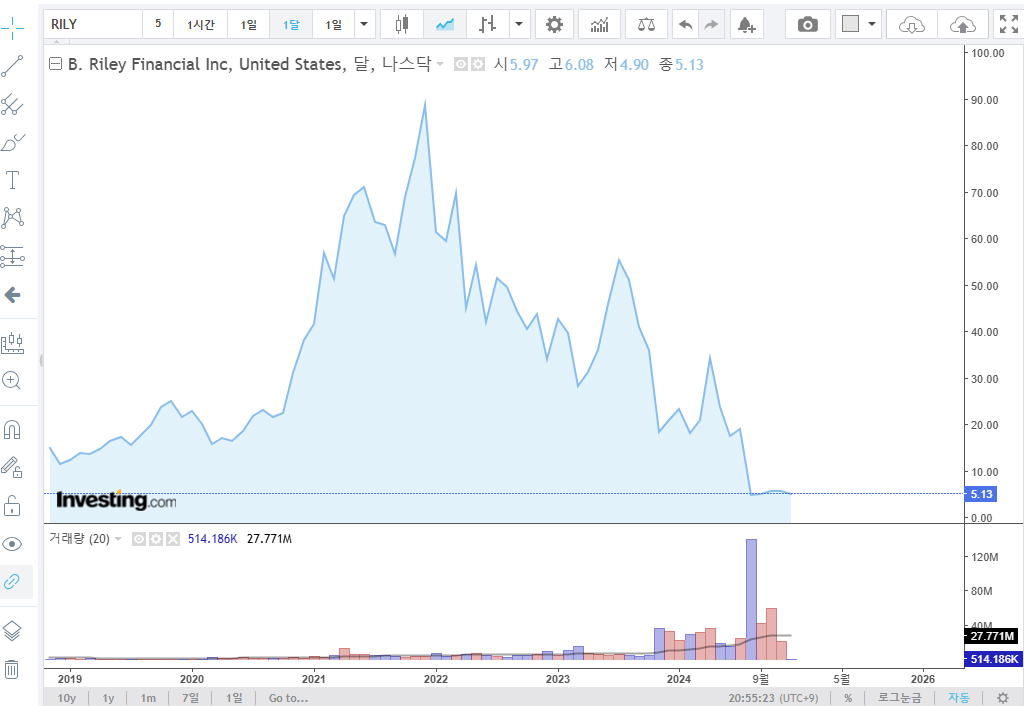Set range to 10y
1024x706 pixels.
point(67,698)
